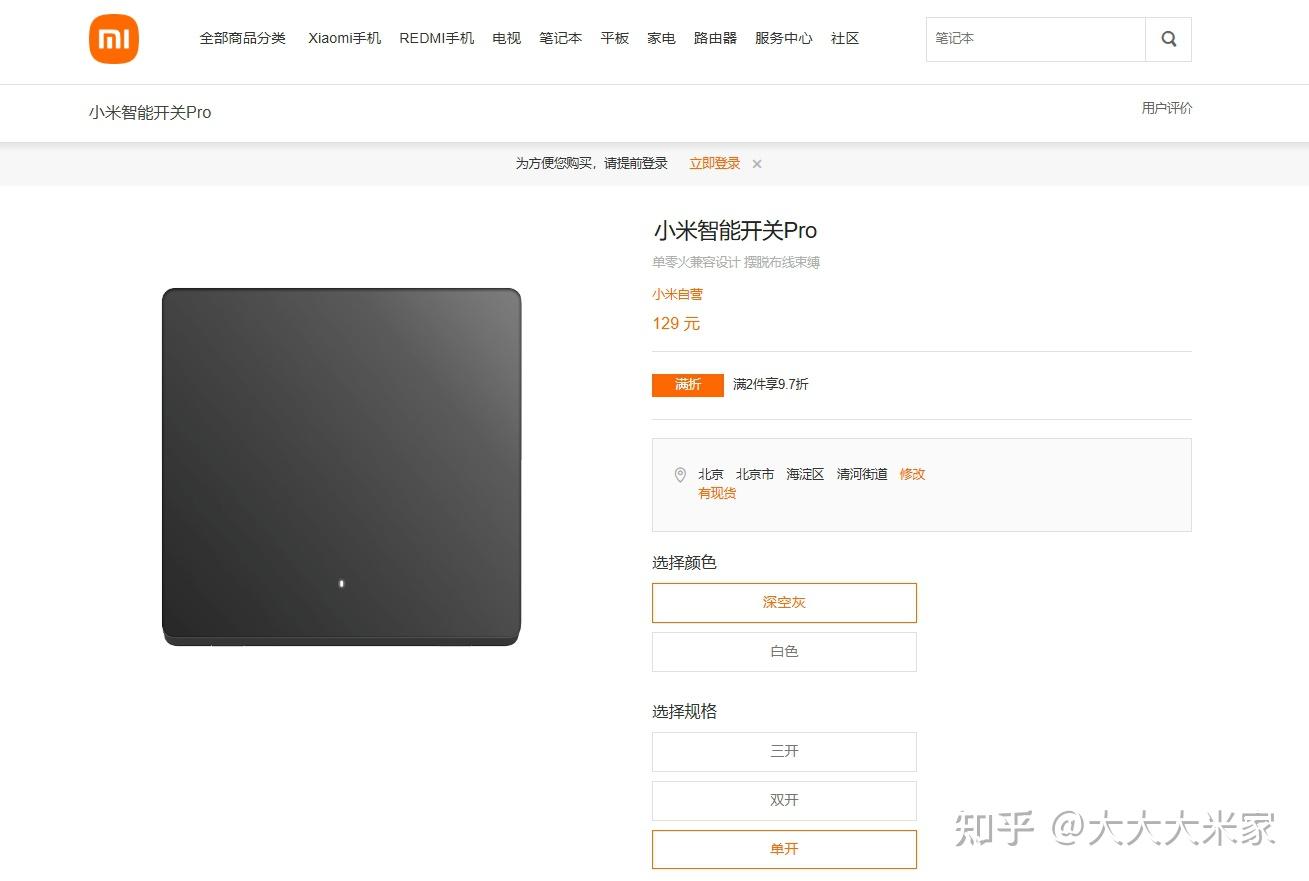Open 全部商品分类 menu

click(243, 38)
